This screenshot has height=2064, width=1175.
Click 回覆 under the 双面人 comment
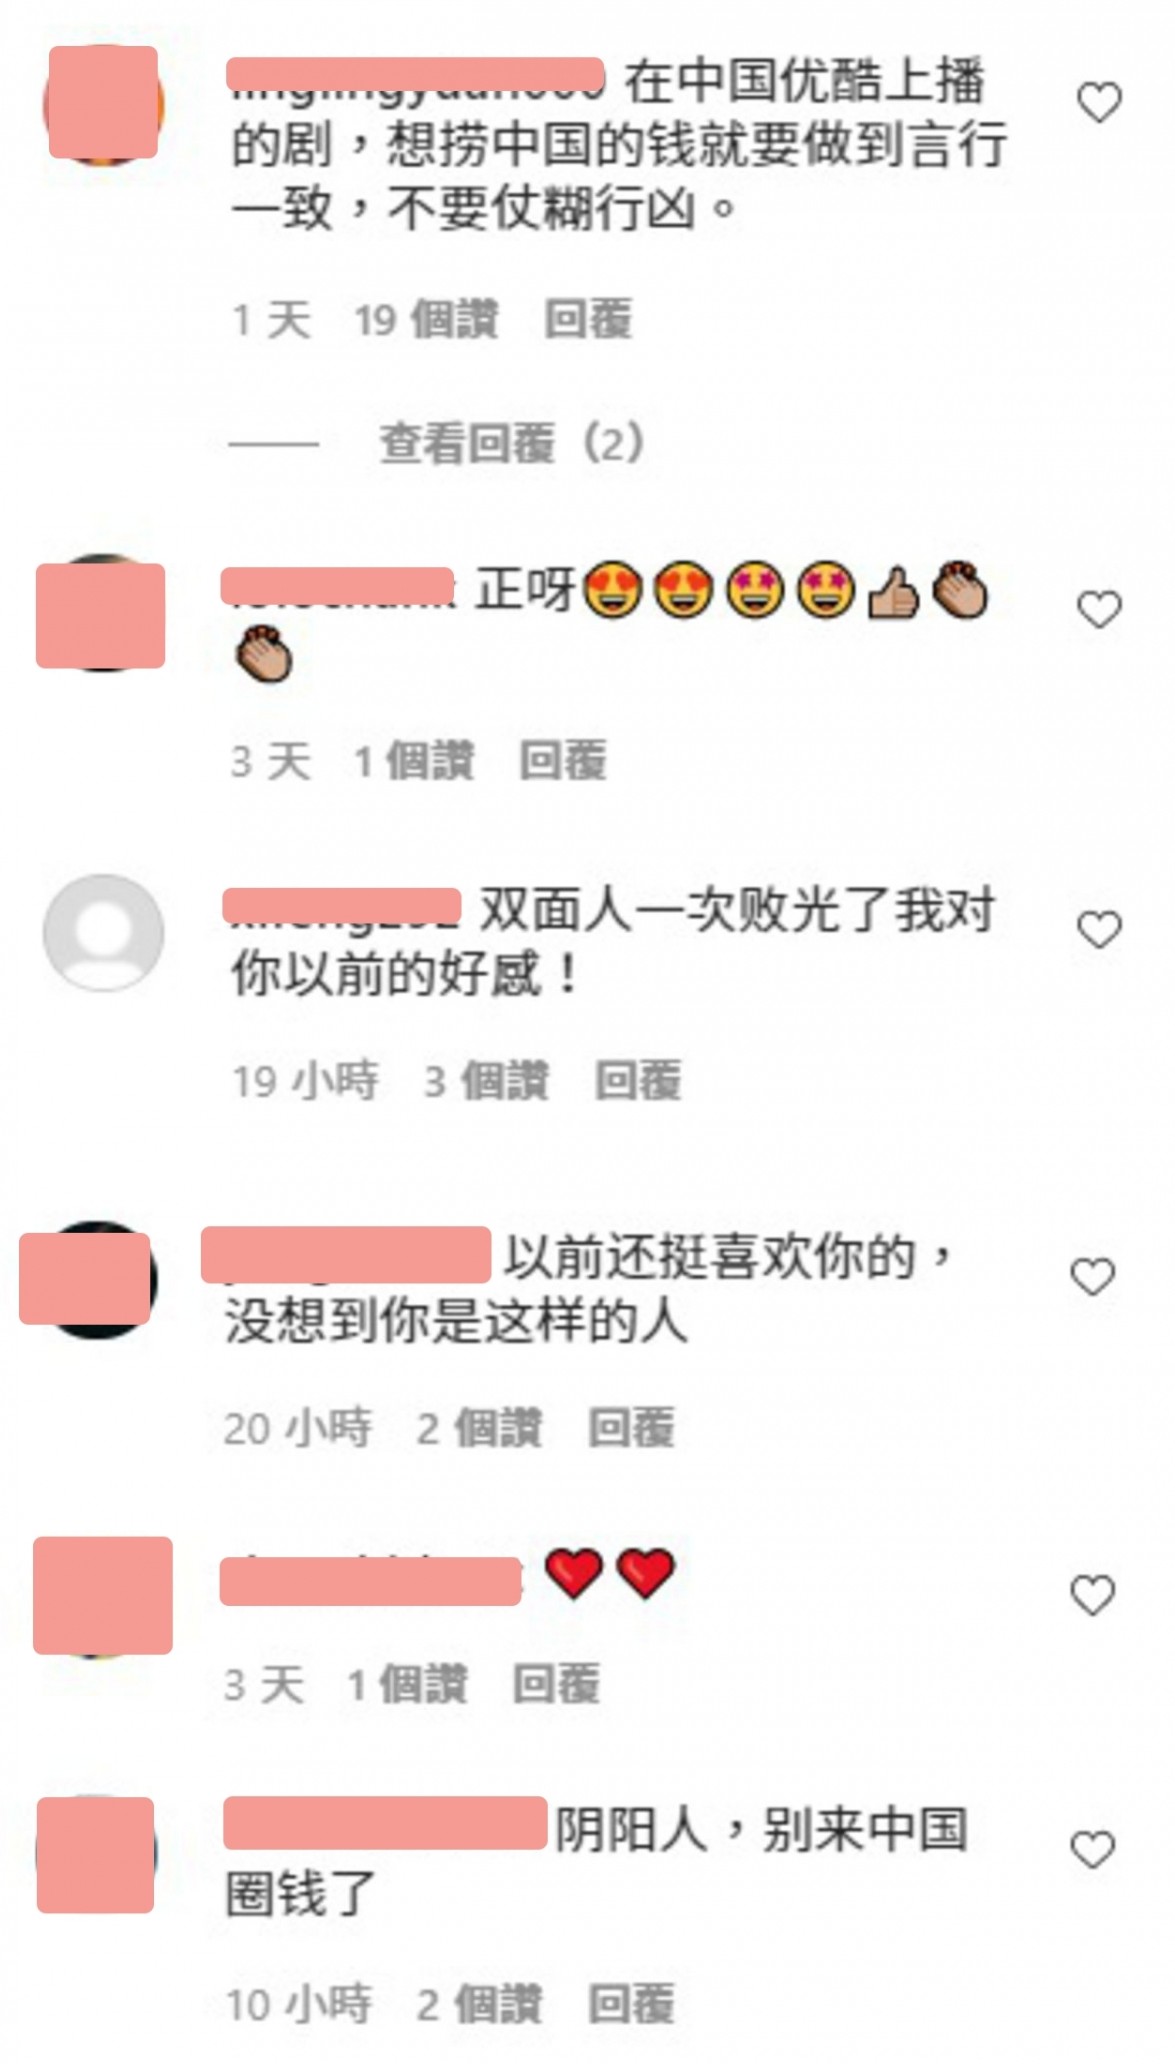(638, 1081)
